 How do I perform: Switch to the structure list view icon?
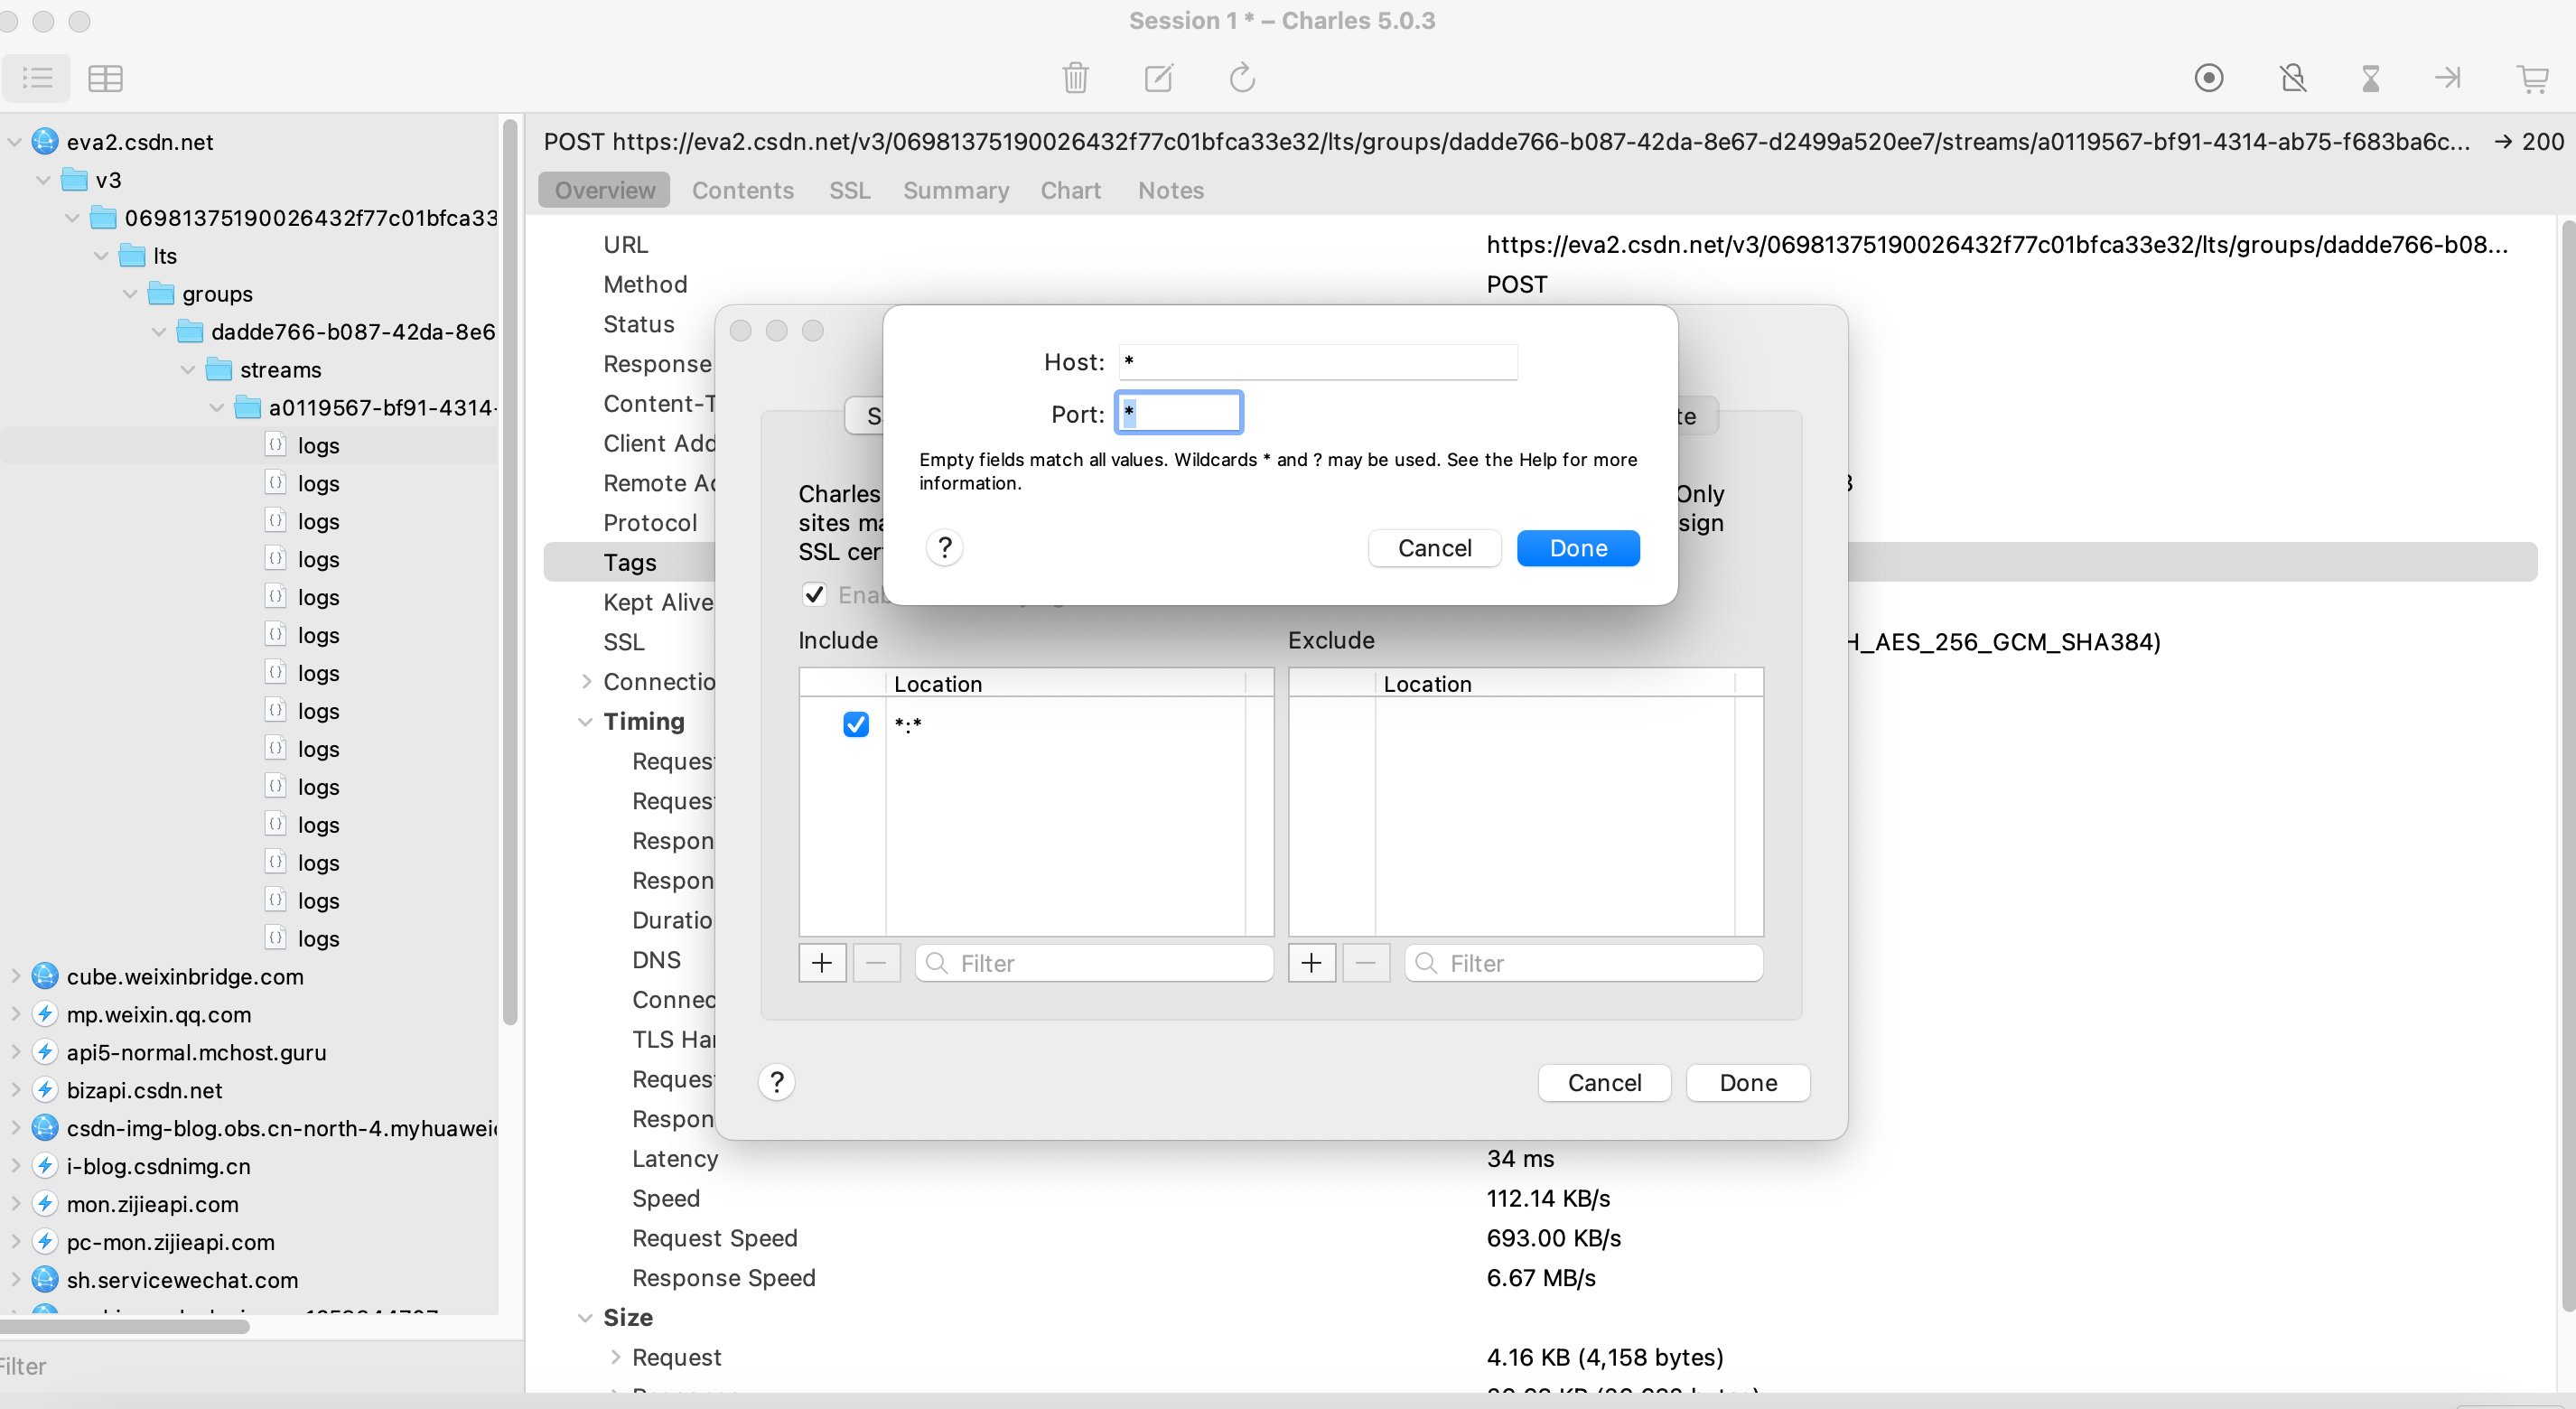point(37,77)
